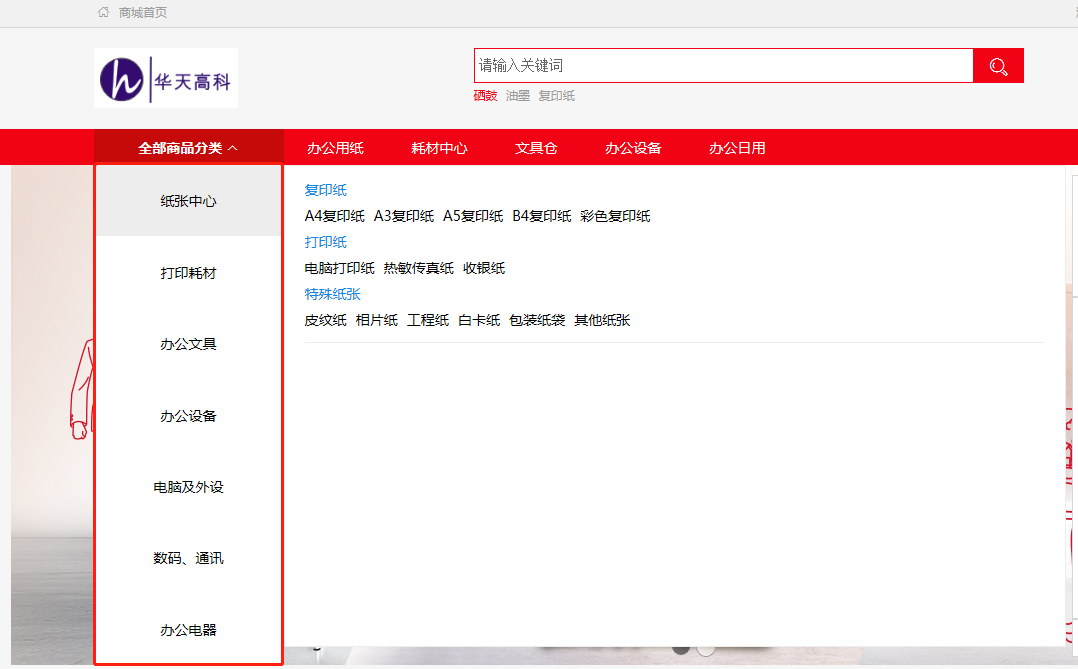Select 电脑及外设 category in the sidebar
Image resolution: width=1078 pixels, height=669 pixels.
pos(188,487)
